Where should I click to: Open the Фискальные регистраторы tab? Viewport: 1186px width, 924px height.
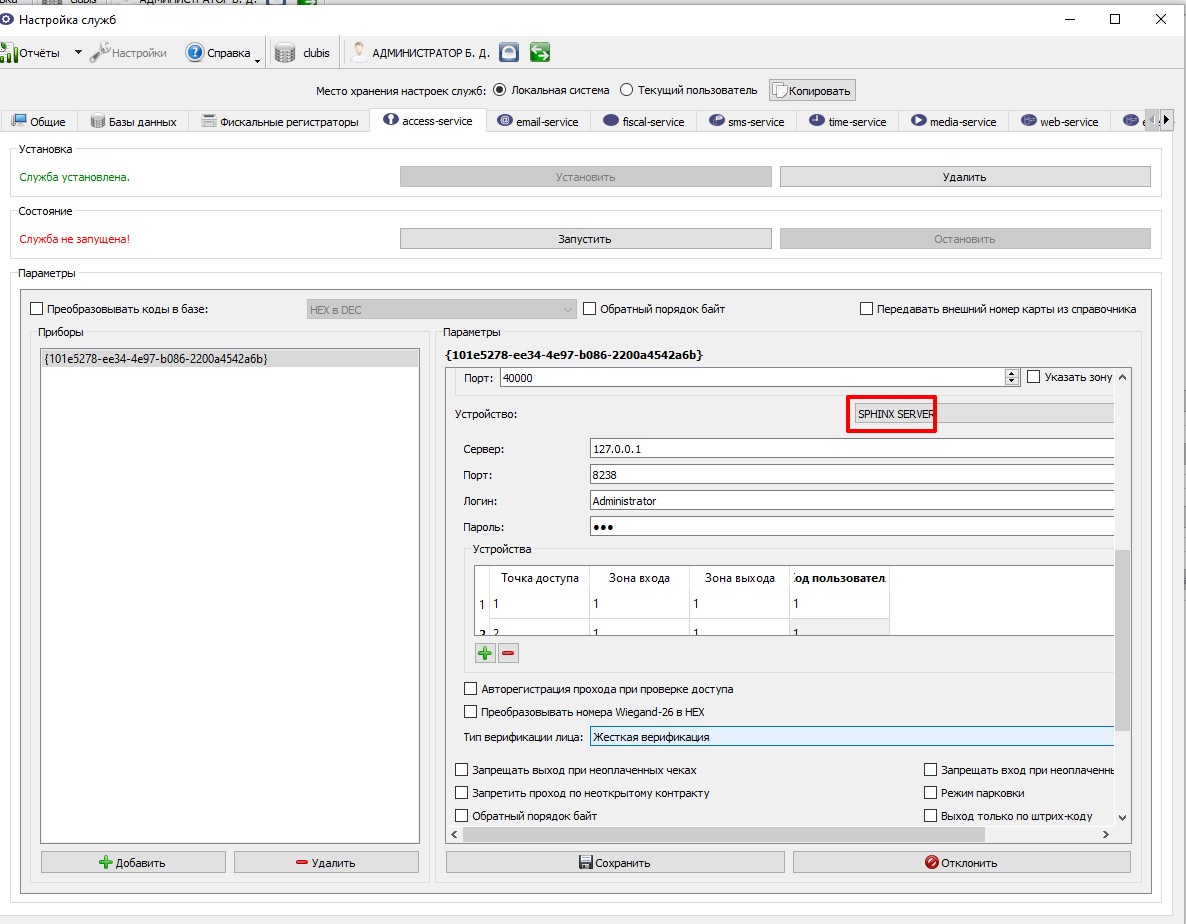tap(280, 121)
